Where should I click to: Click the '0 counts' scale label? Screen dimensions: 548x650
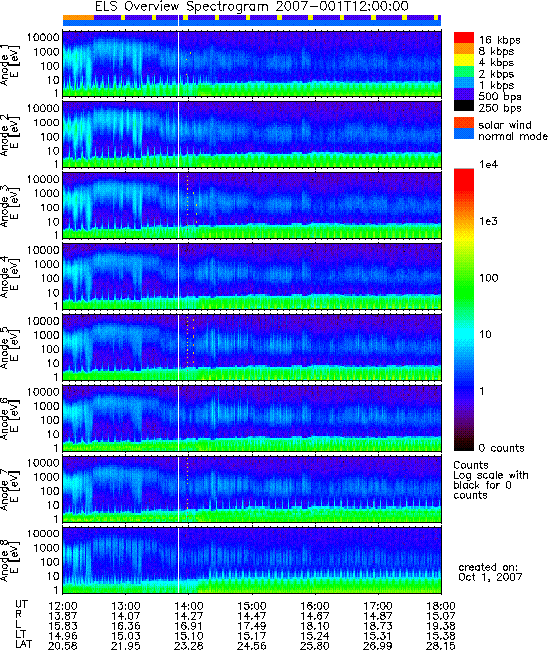[x=502, y=448]
